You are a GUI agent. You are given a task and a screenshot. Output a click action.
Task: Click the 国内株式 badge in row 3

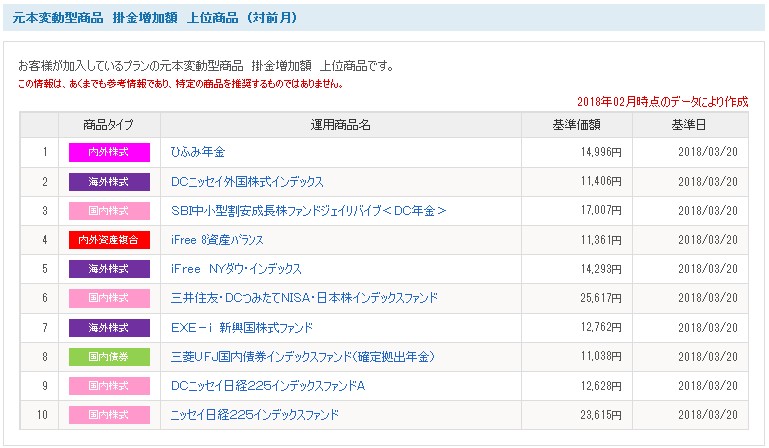click(109, 211)
